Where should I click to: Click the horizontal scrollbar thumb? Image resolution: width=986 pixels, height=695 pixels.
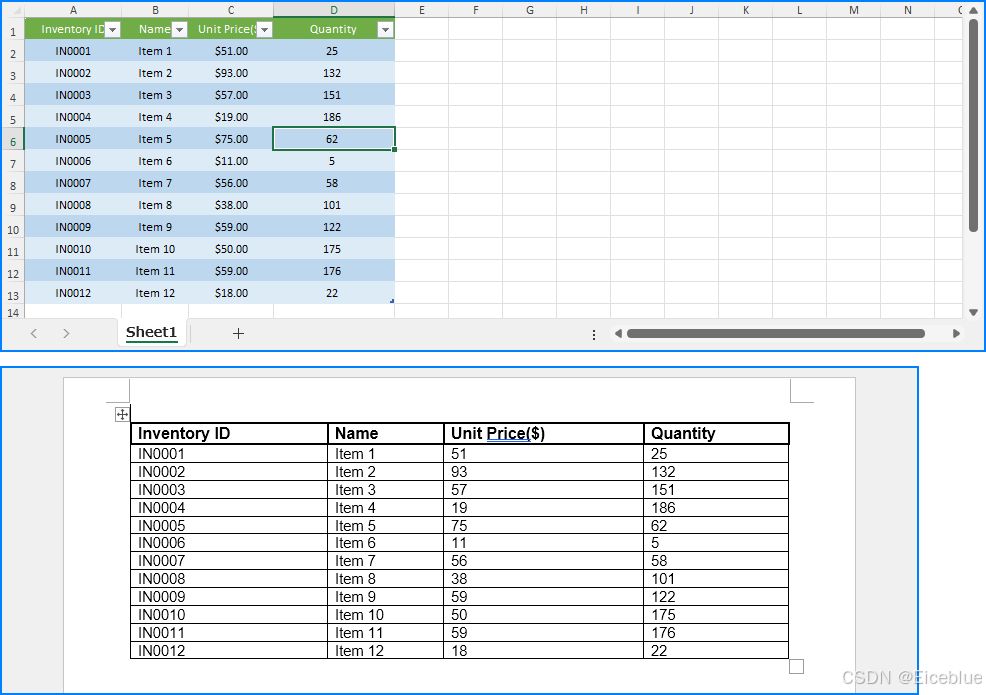point(776,333)
